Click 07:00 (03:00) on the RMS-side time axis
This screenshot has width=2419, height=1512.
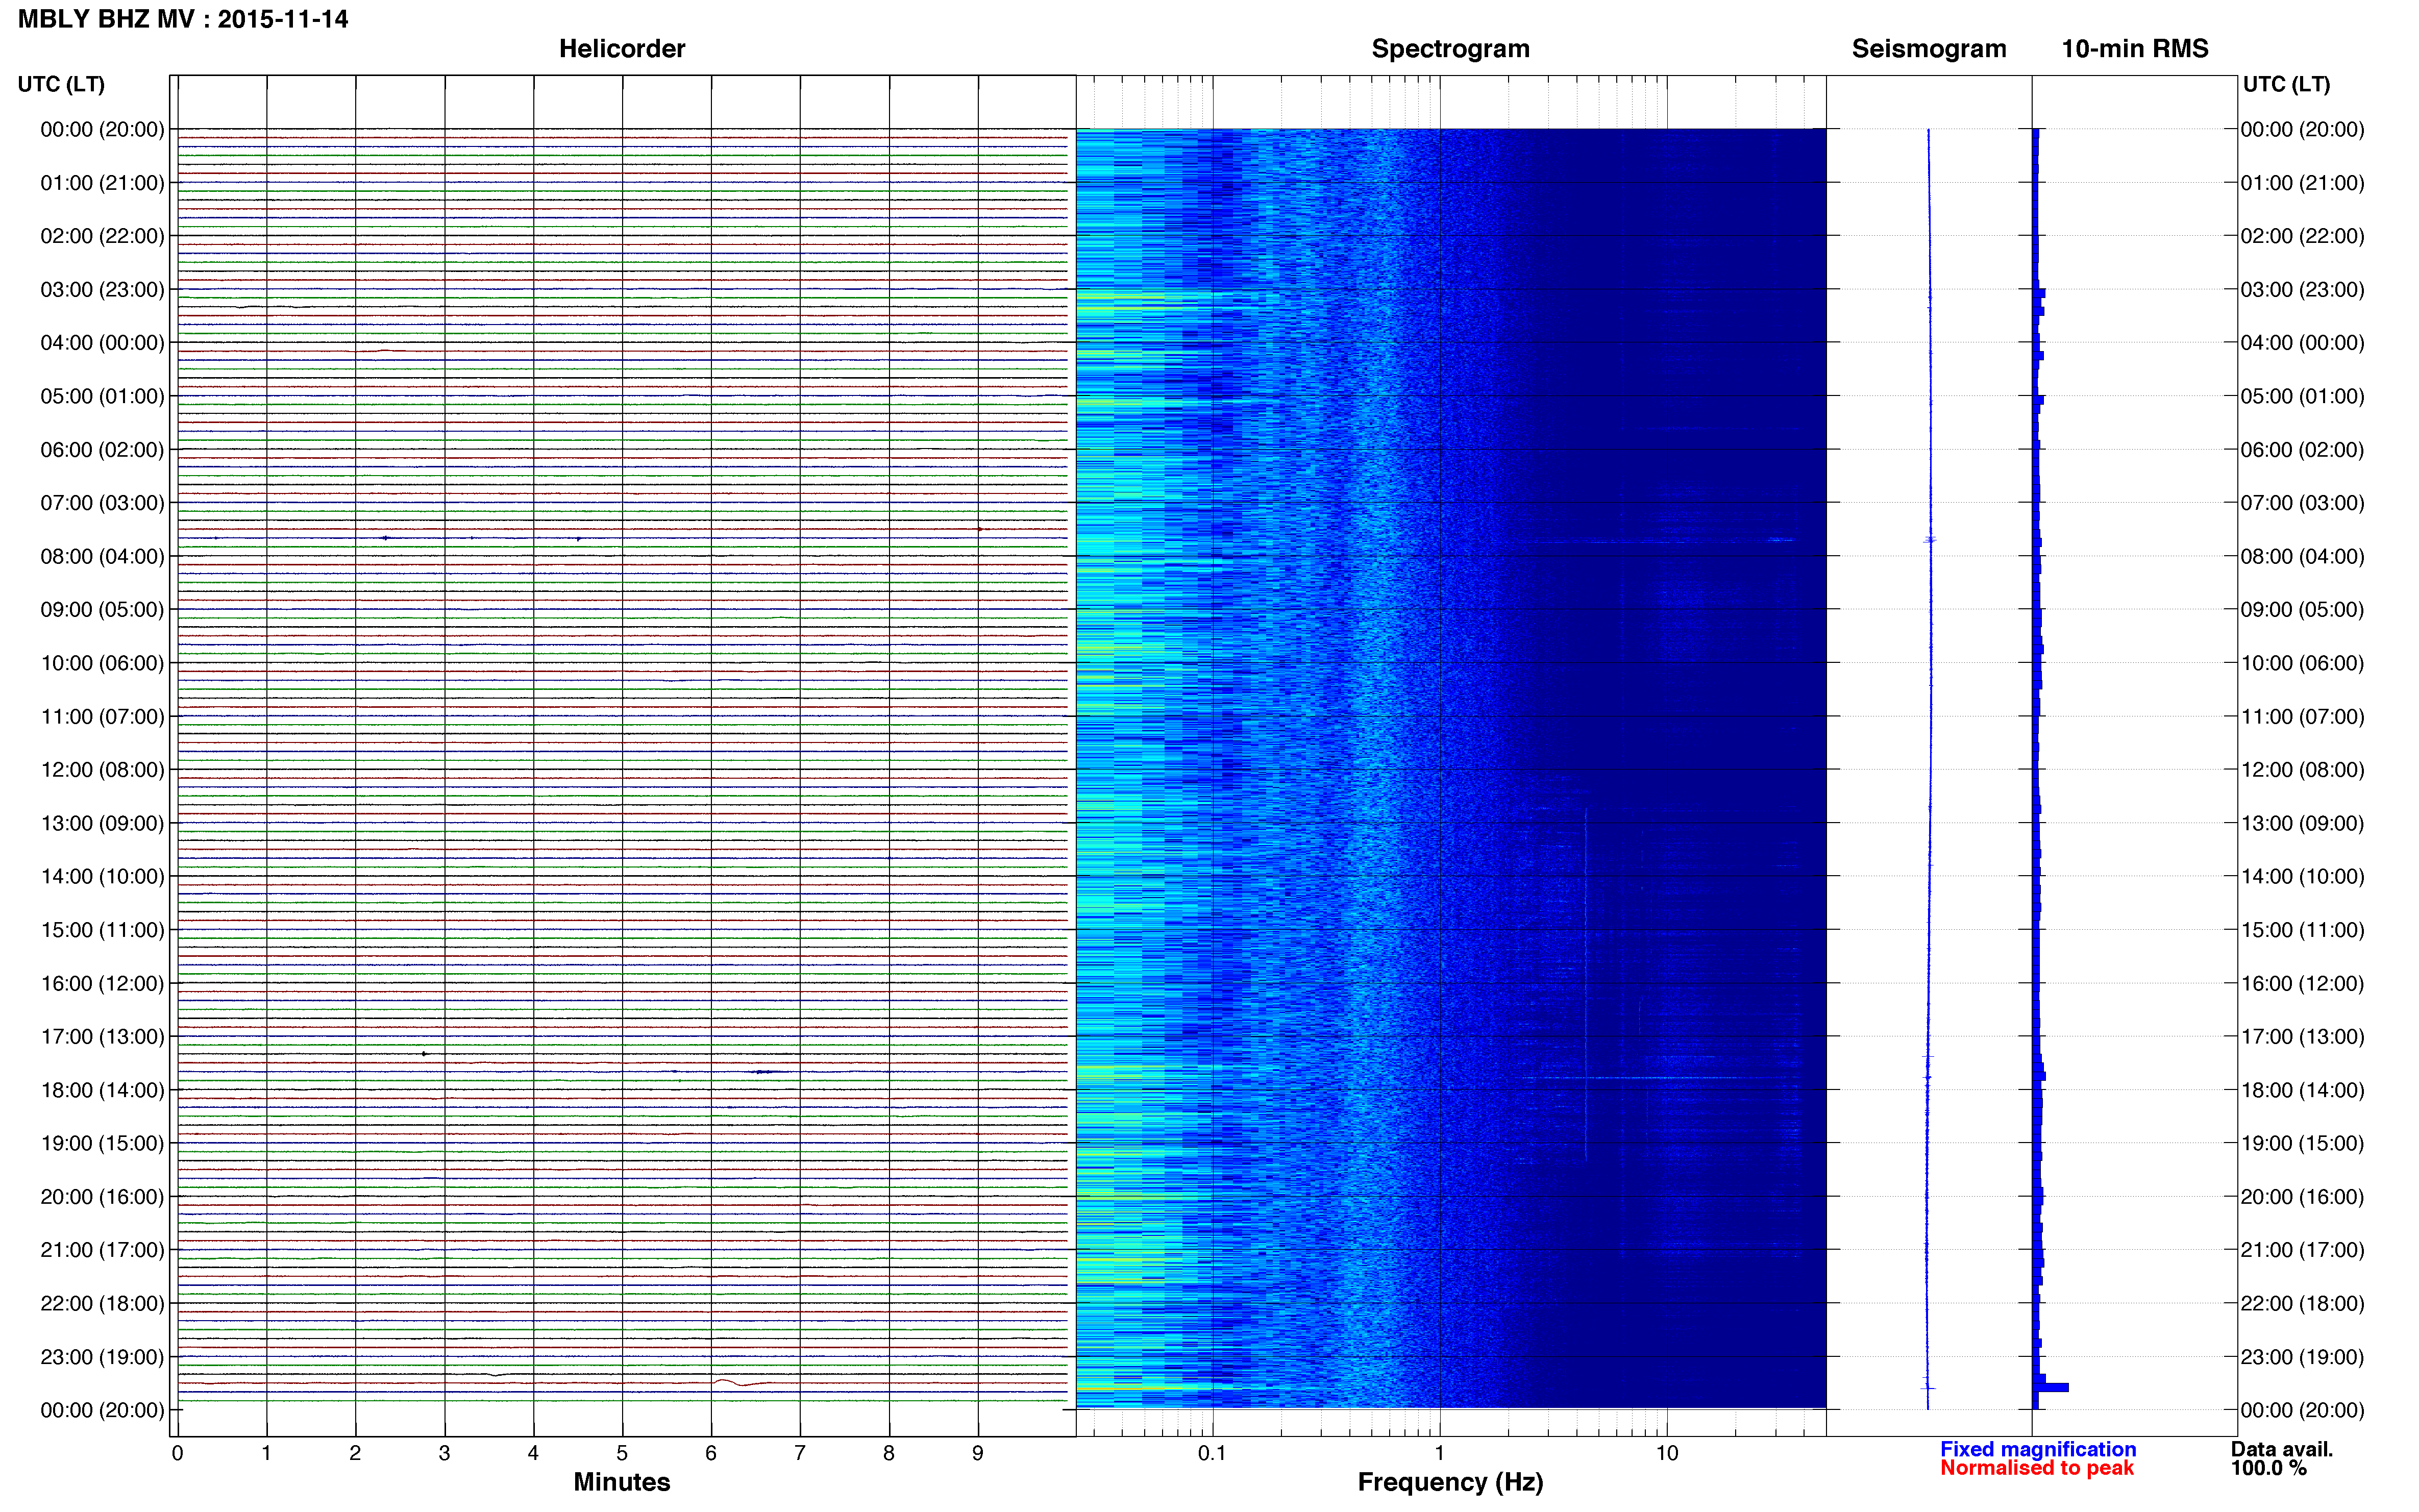click(2302, 503)
